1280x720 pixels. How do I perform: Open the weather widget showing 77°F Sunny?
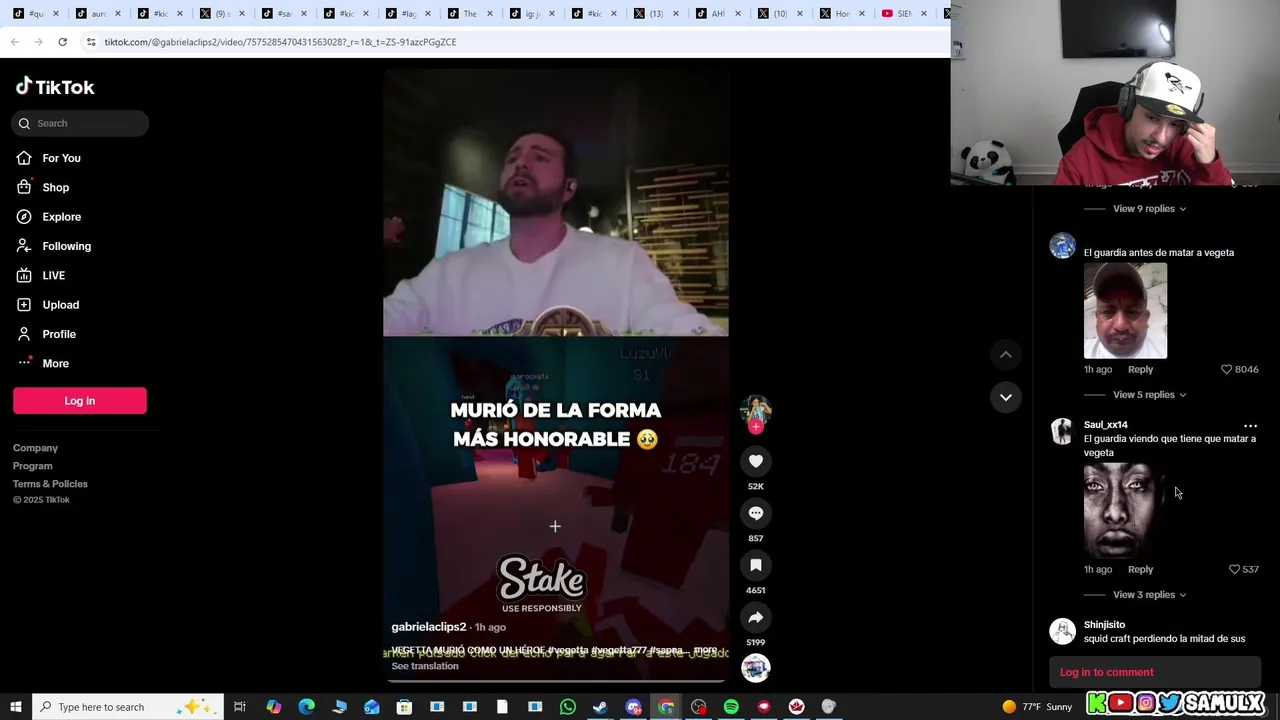(1036, 707)
